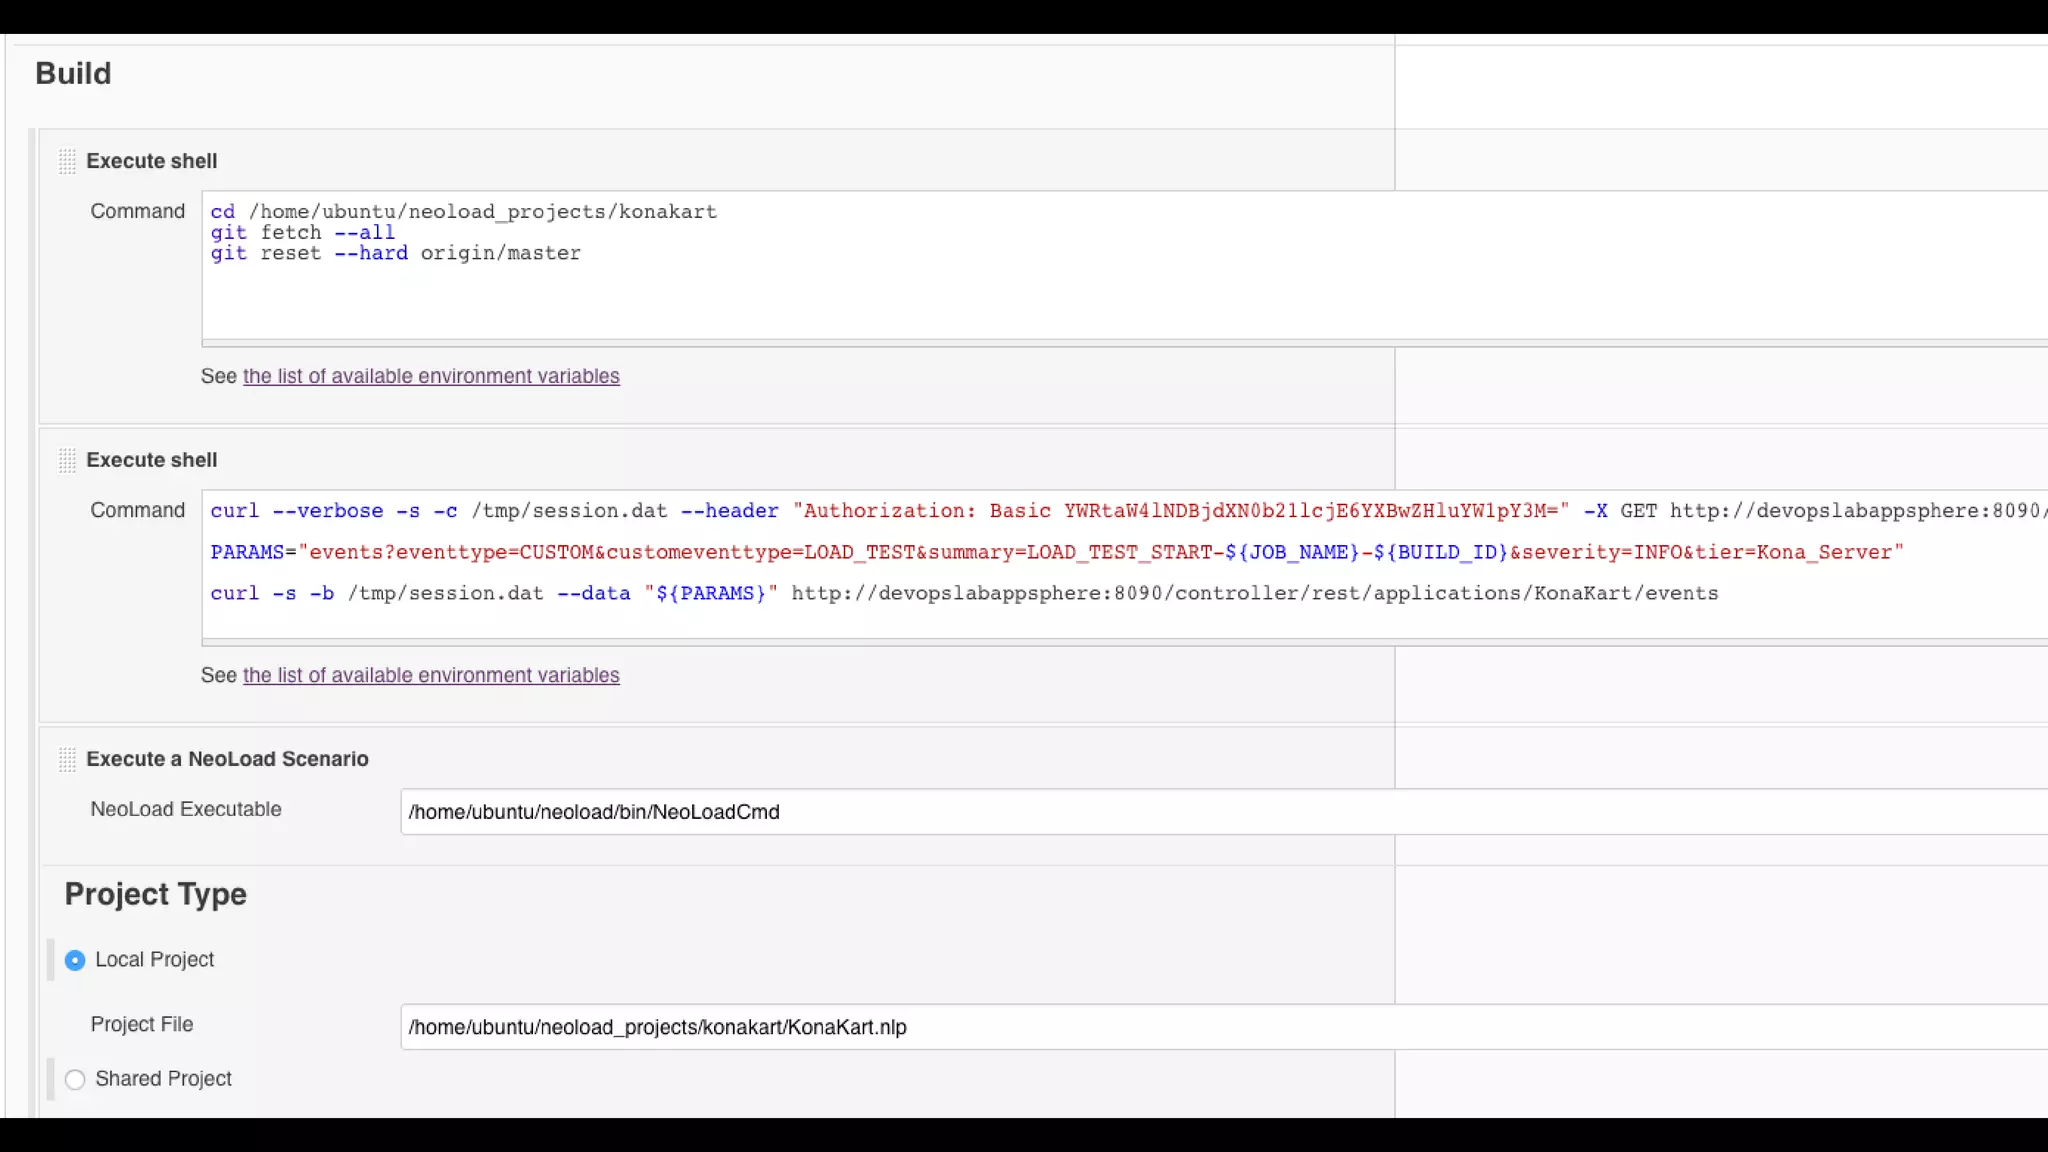This screenshot has width=2048, height=1152.
Task: Grab the second Execute shell drag handle
Action: click(x=67, y=460)
